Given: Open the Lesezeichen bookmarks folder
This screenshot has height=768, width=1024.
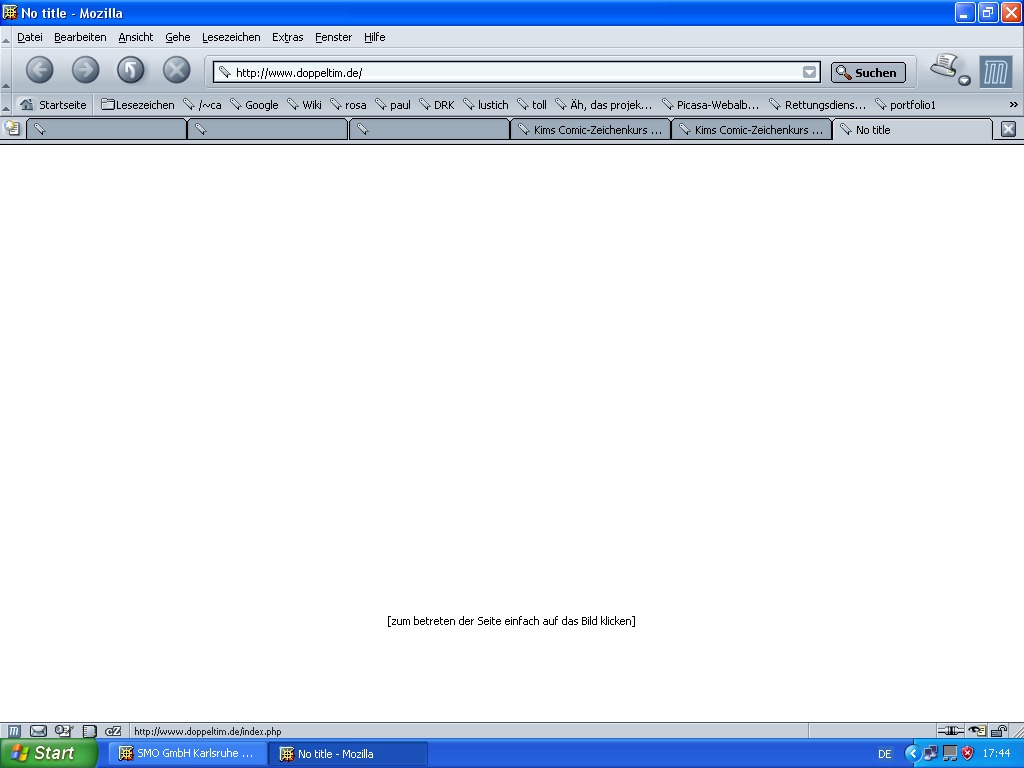Looking at the screenshot, I should 138,105.
